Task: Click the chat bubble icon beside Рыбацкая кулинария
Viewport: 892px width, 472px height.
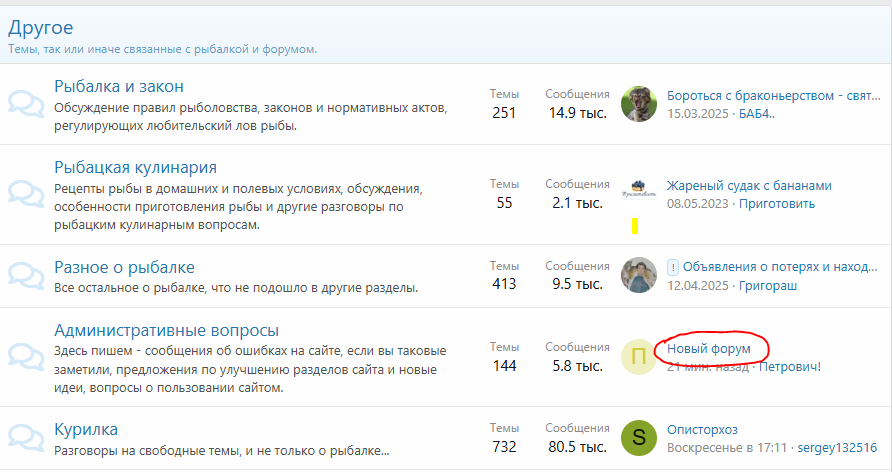Action: coord(26,194)
